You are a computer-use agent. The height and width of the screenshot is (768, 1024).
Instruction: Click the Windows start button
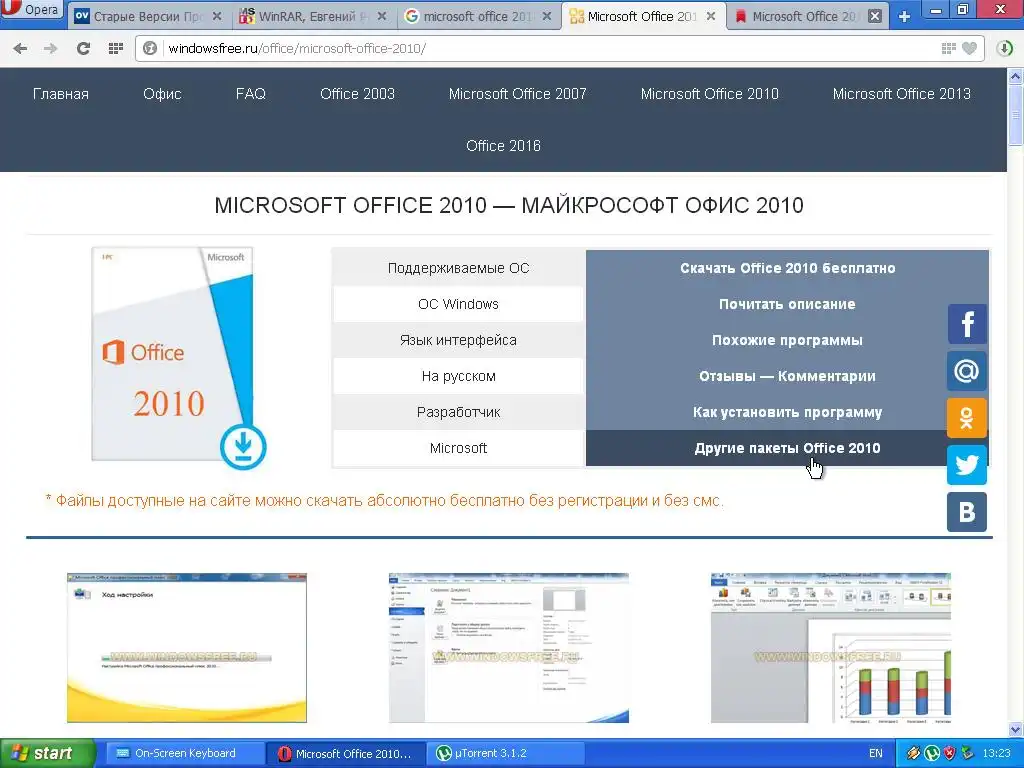tap(48, 754)
